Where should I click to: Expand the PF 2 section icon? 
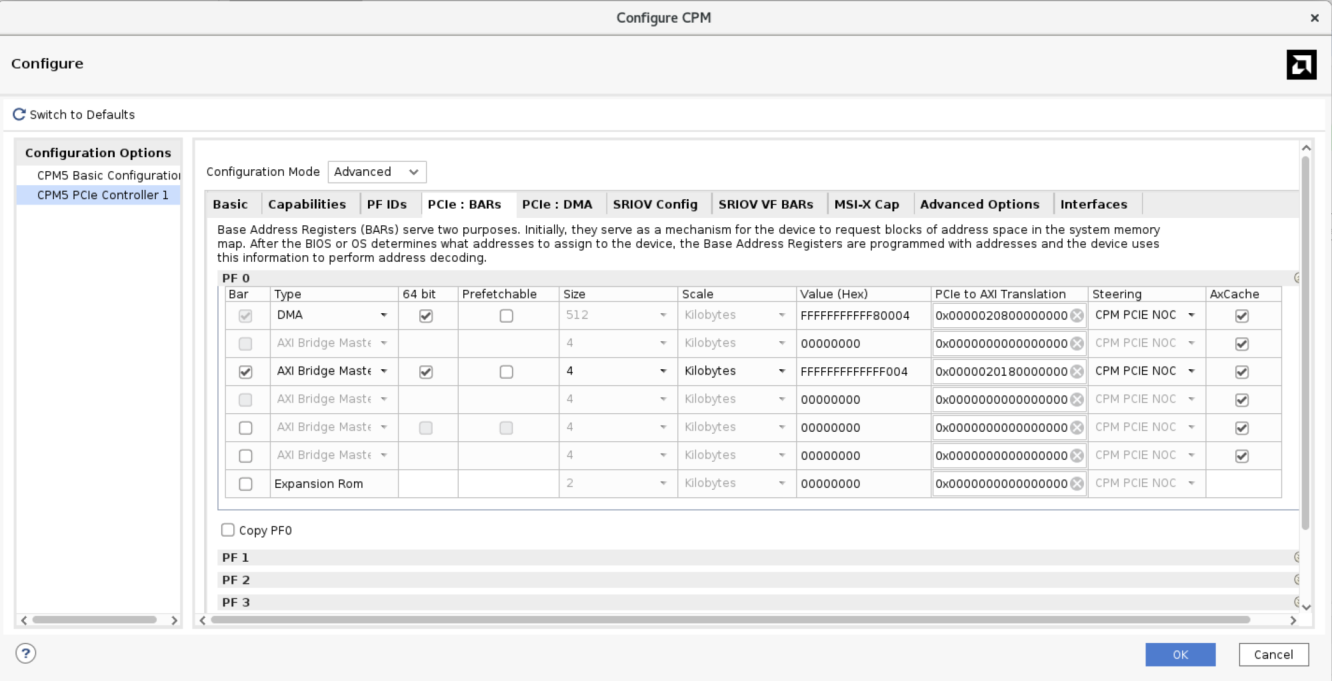[1297, 580]
